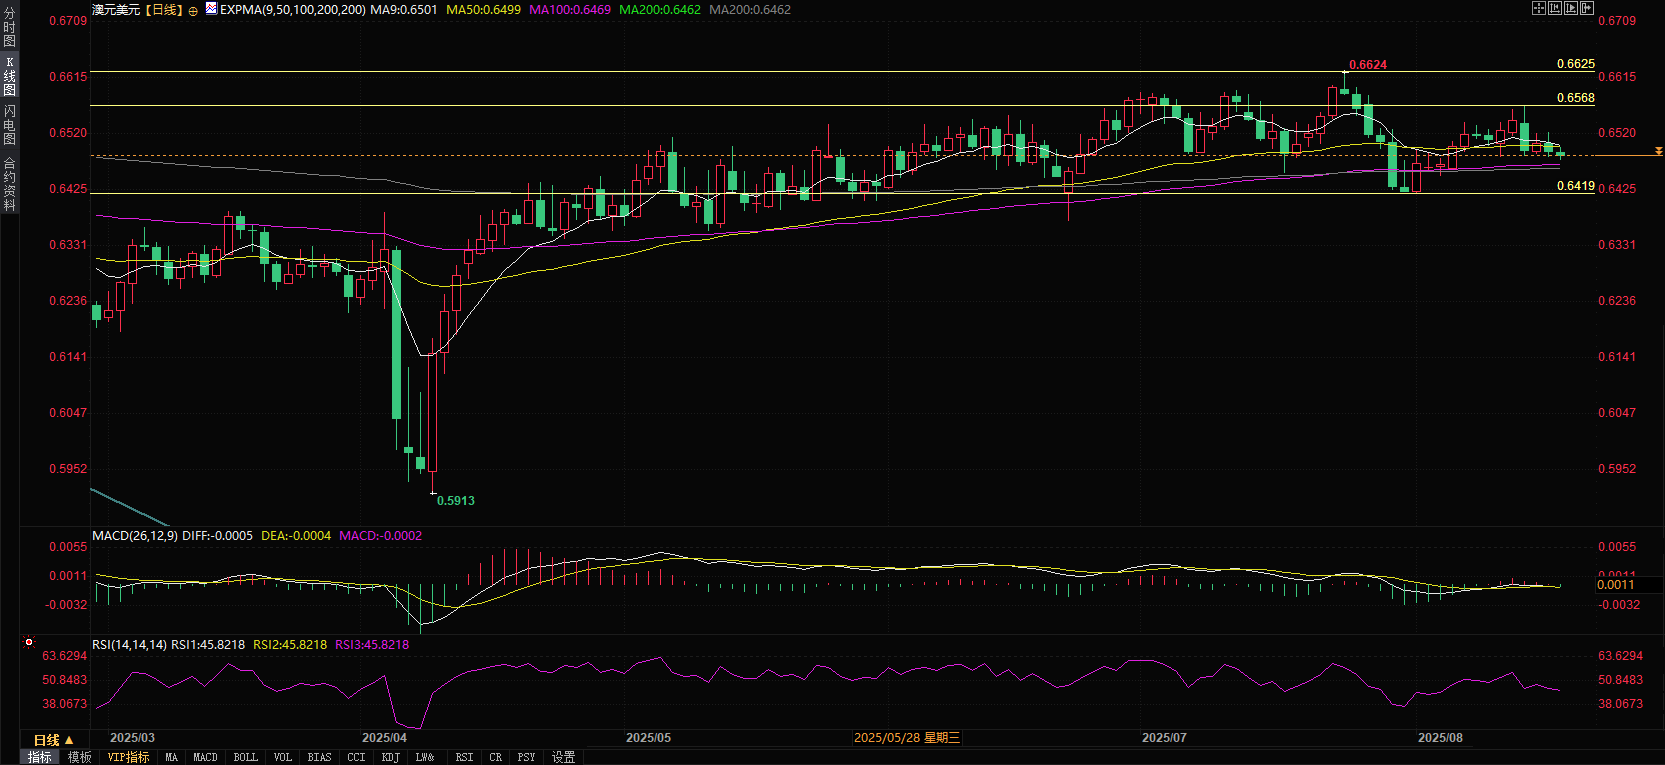Choose the LW& indicator button

(425, 757)
